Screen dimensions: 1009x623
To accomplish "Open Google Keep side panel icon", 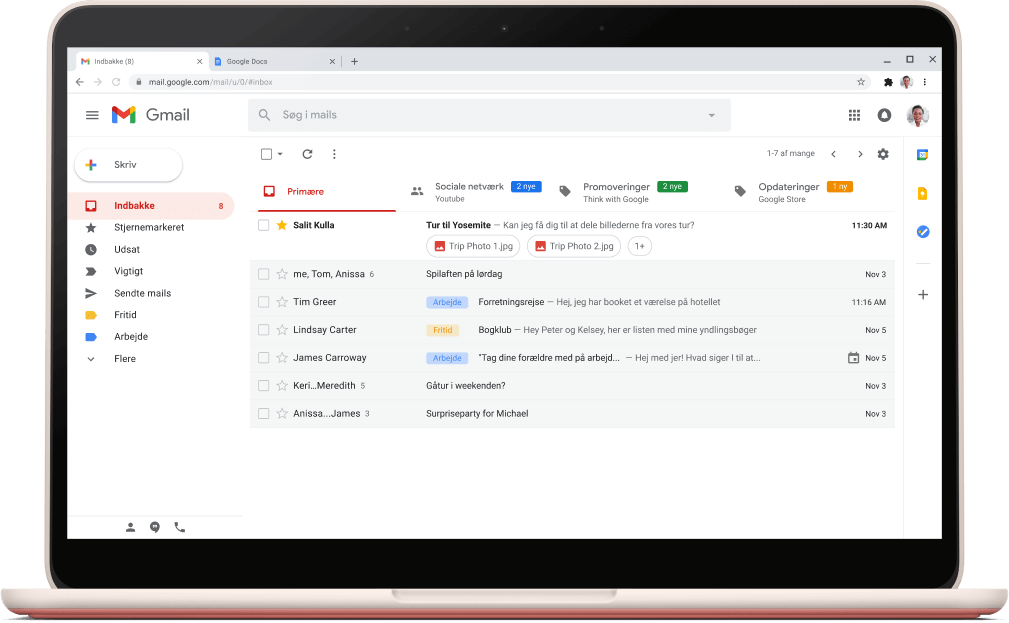I will pyautogui.click(x=922, y=193).
